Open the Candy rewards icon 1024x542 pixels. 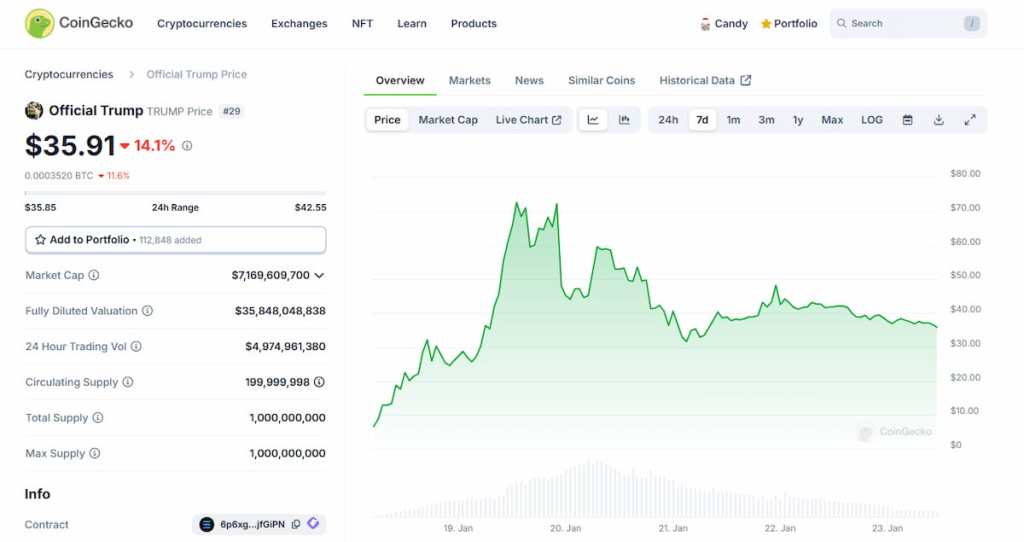(x=705, y=24)
